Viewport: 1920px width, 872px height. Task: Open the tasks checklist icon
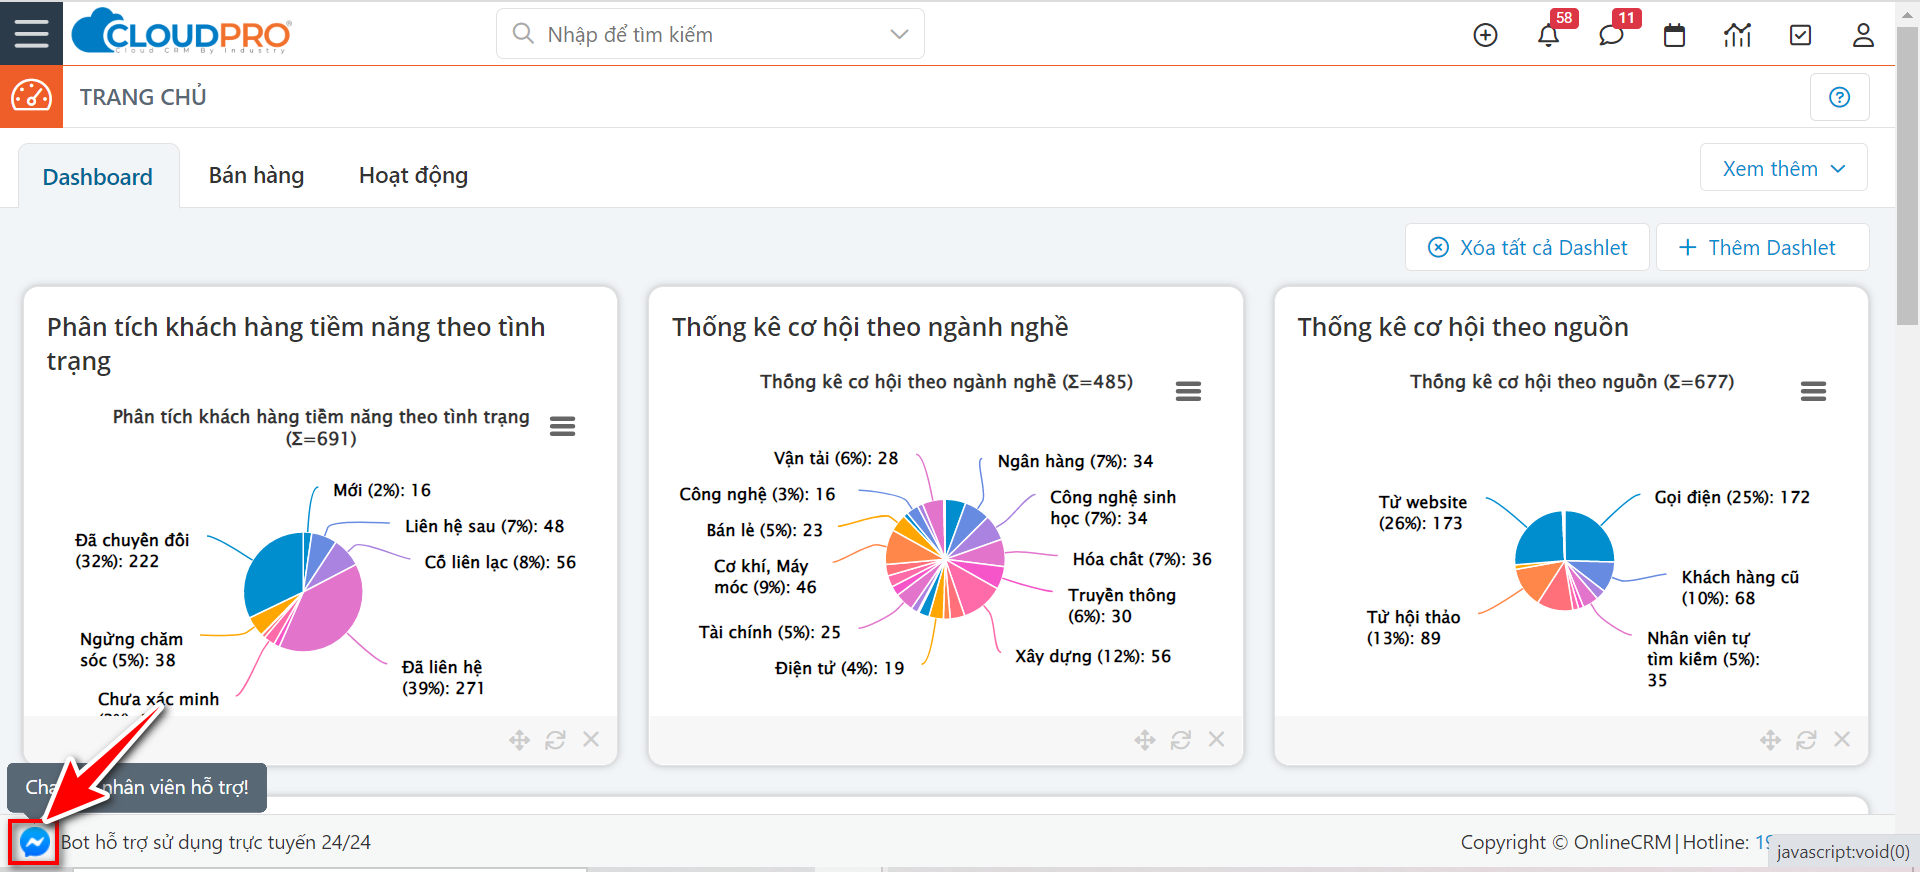point(1800,36)
